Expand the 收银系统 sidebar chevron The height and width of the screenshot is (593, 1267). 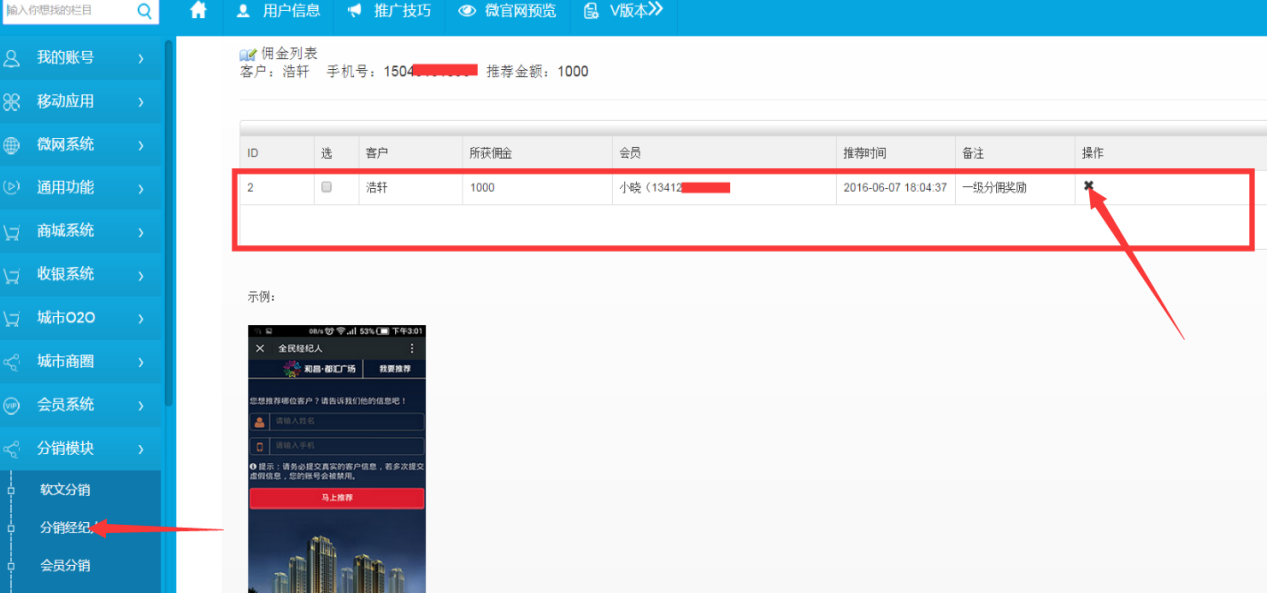(141, 275)
